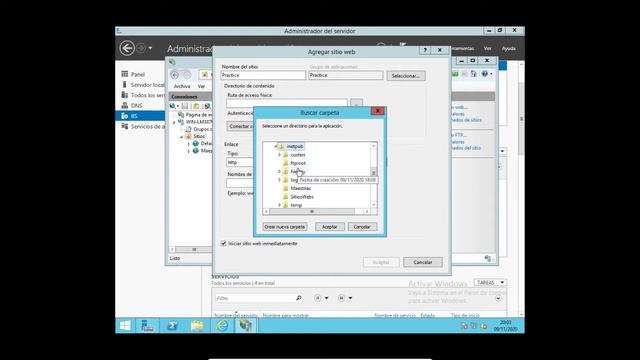Click the DNS icon in the sidebar
Image resolution: width=640 pixels, height=360 pixels.
tap(124, 105)
